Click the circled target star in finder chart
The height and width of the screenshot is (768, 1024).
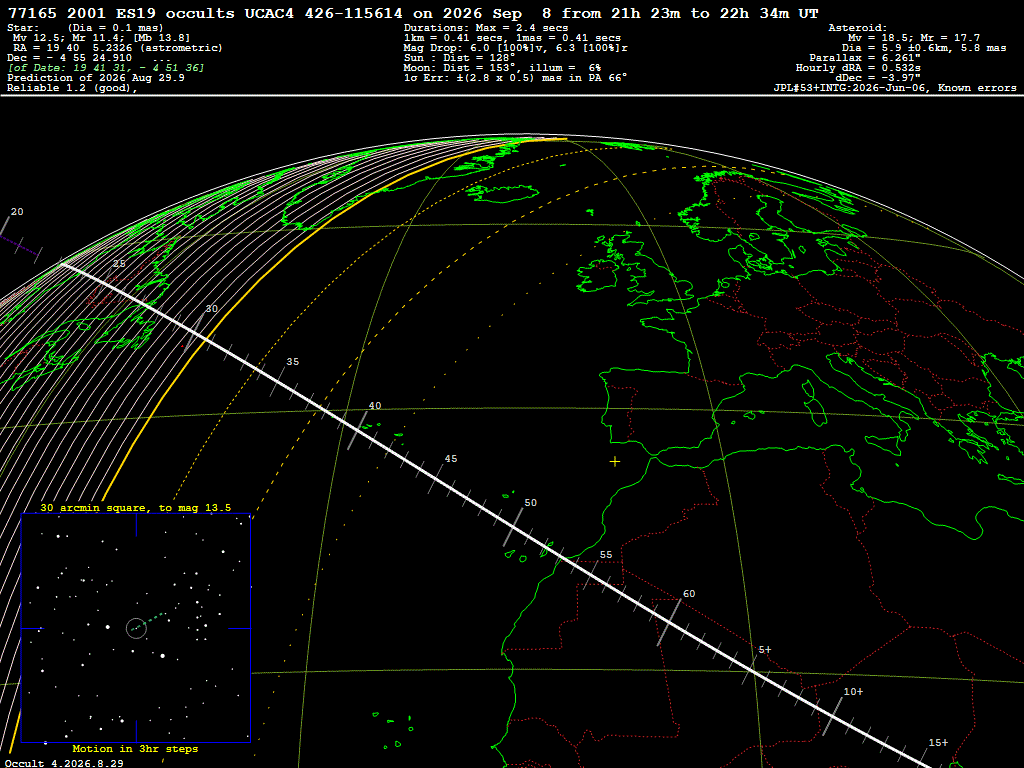click(136, 628)
